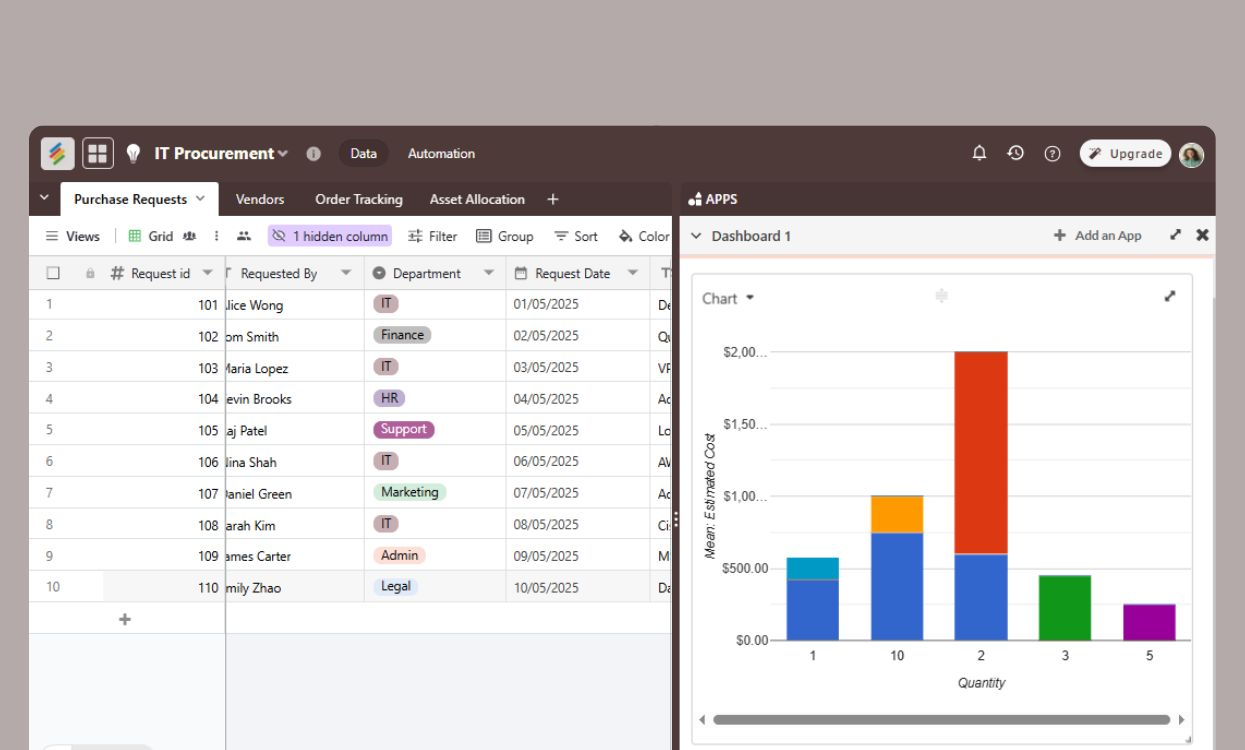Open Request Date column dropdown
This screenshot has width=1245, height=750.
pyautogui.click(x=632, y=273)
